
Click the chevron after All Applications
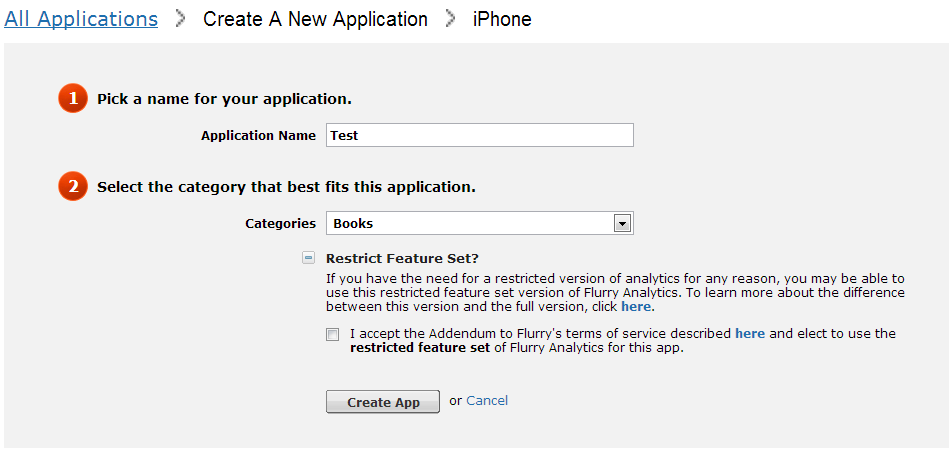coord(180,19)
